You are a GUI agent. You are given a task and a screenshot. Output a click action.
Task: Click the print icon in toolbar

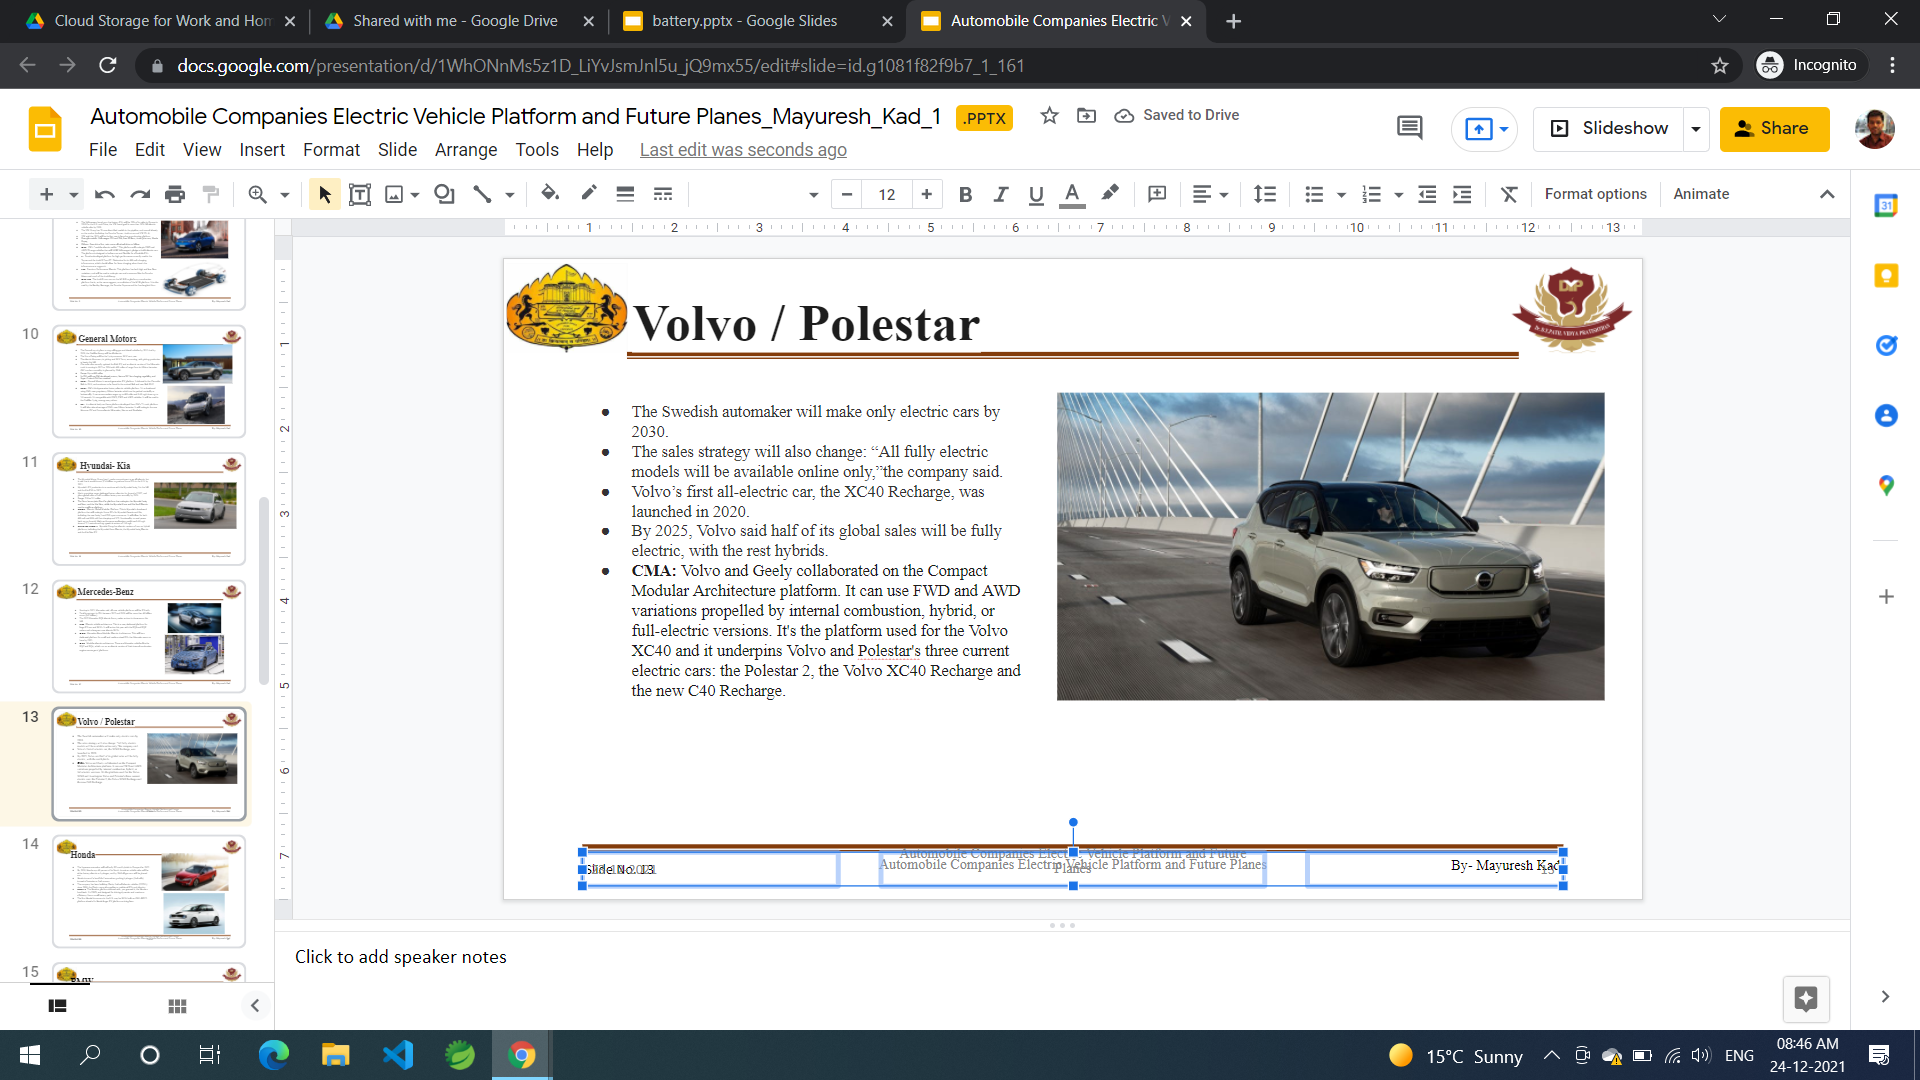(175, 194)
